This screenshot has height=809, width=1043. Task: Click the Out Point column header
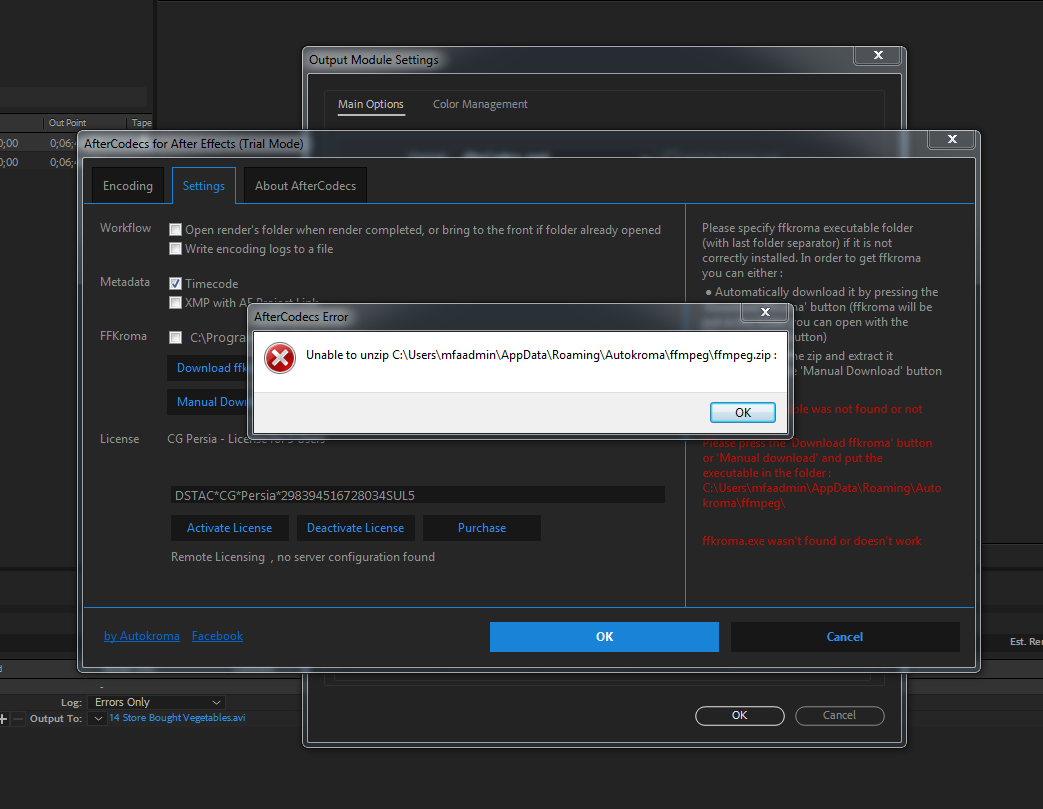point(67,122)
